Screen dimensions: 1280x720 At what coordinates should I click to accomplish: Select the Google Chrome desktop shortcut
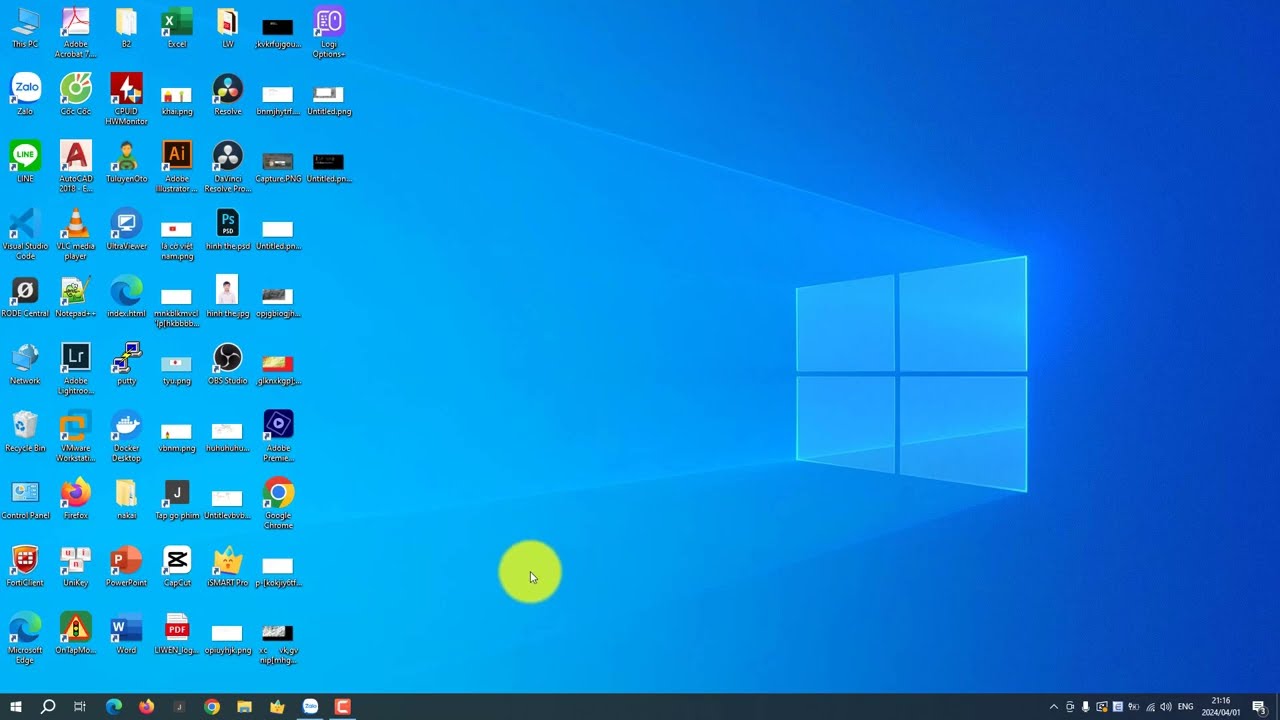pyautogui.click(x=278, y=504)
